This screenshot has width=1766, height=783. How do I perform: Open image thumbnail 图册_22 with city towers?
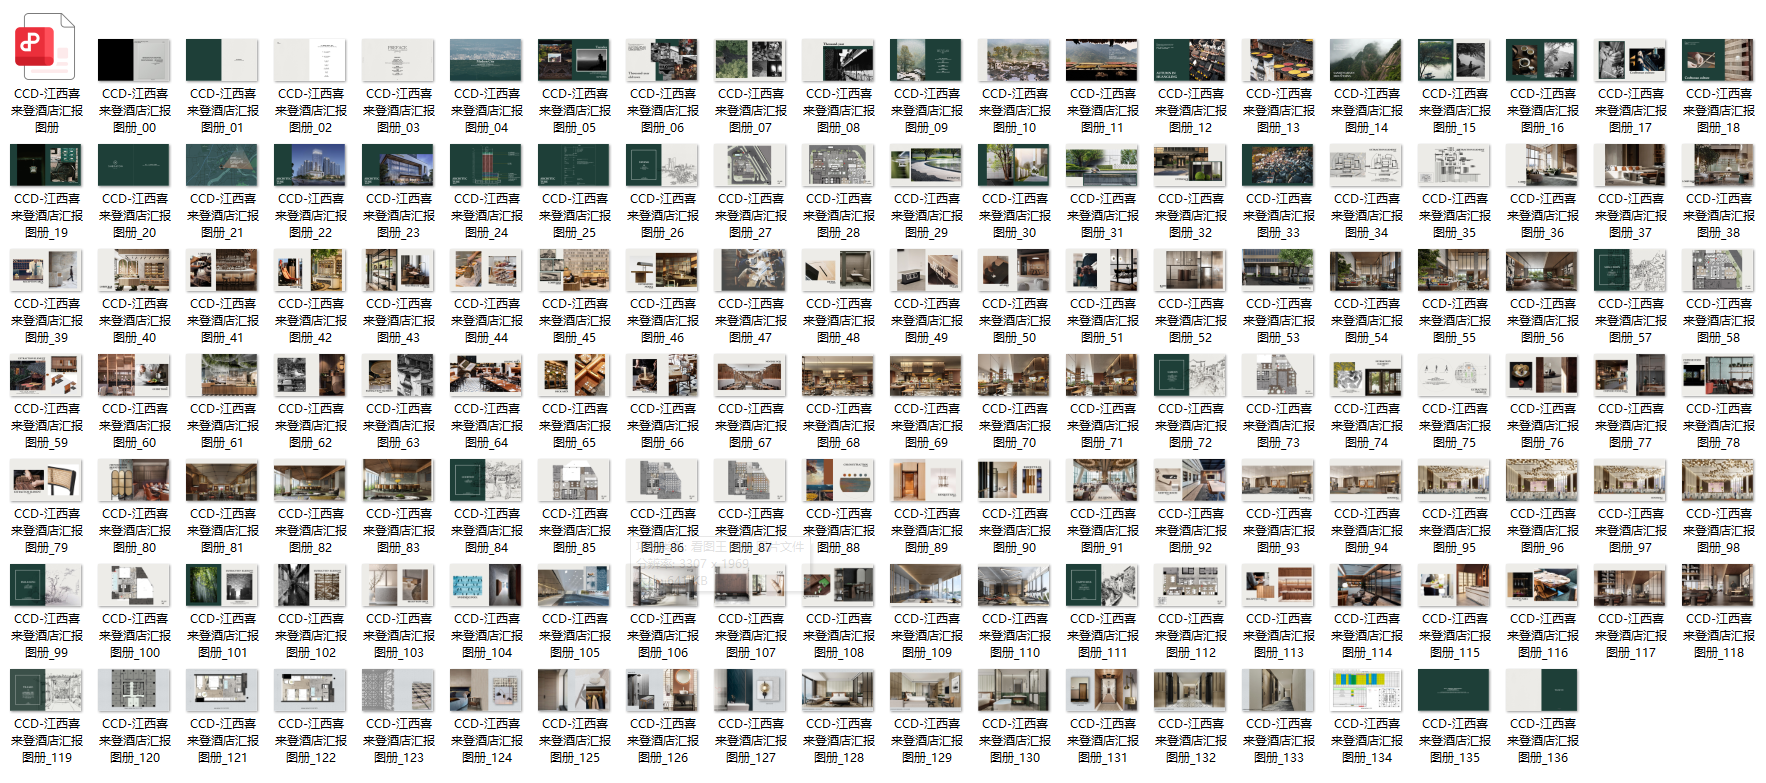coord(310,165)
